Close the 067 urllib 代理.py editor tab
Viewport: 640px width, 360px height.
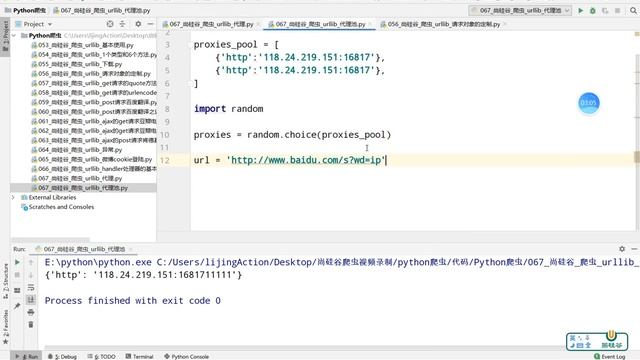(x=258, y=24)
